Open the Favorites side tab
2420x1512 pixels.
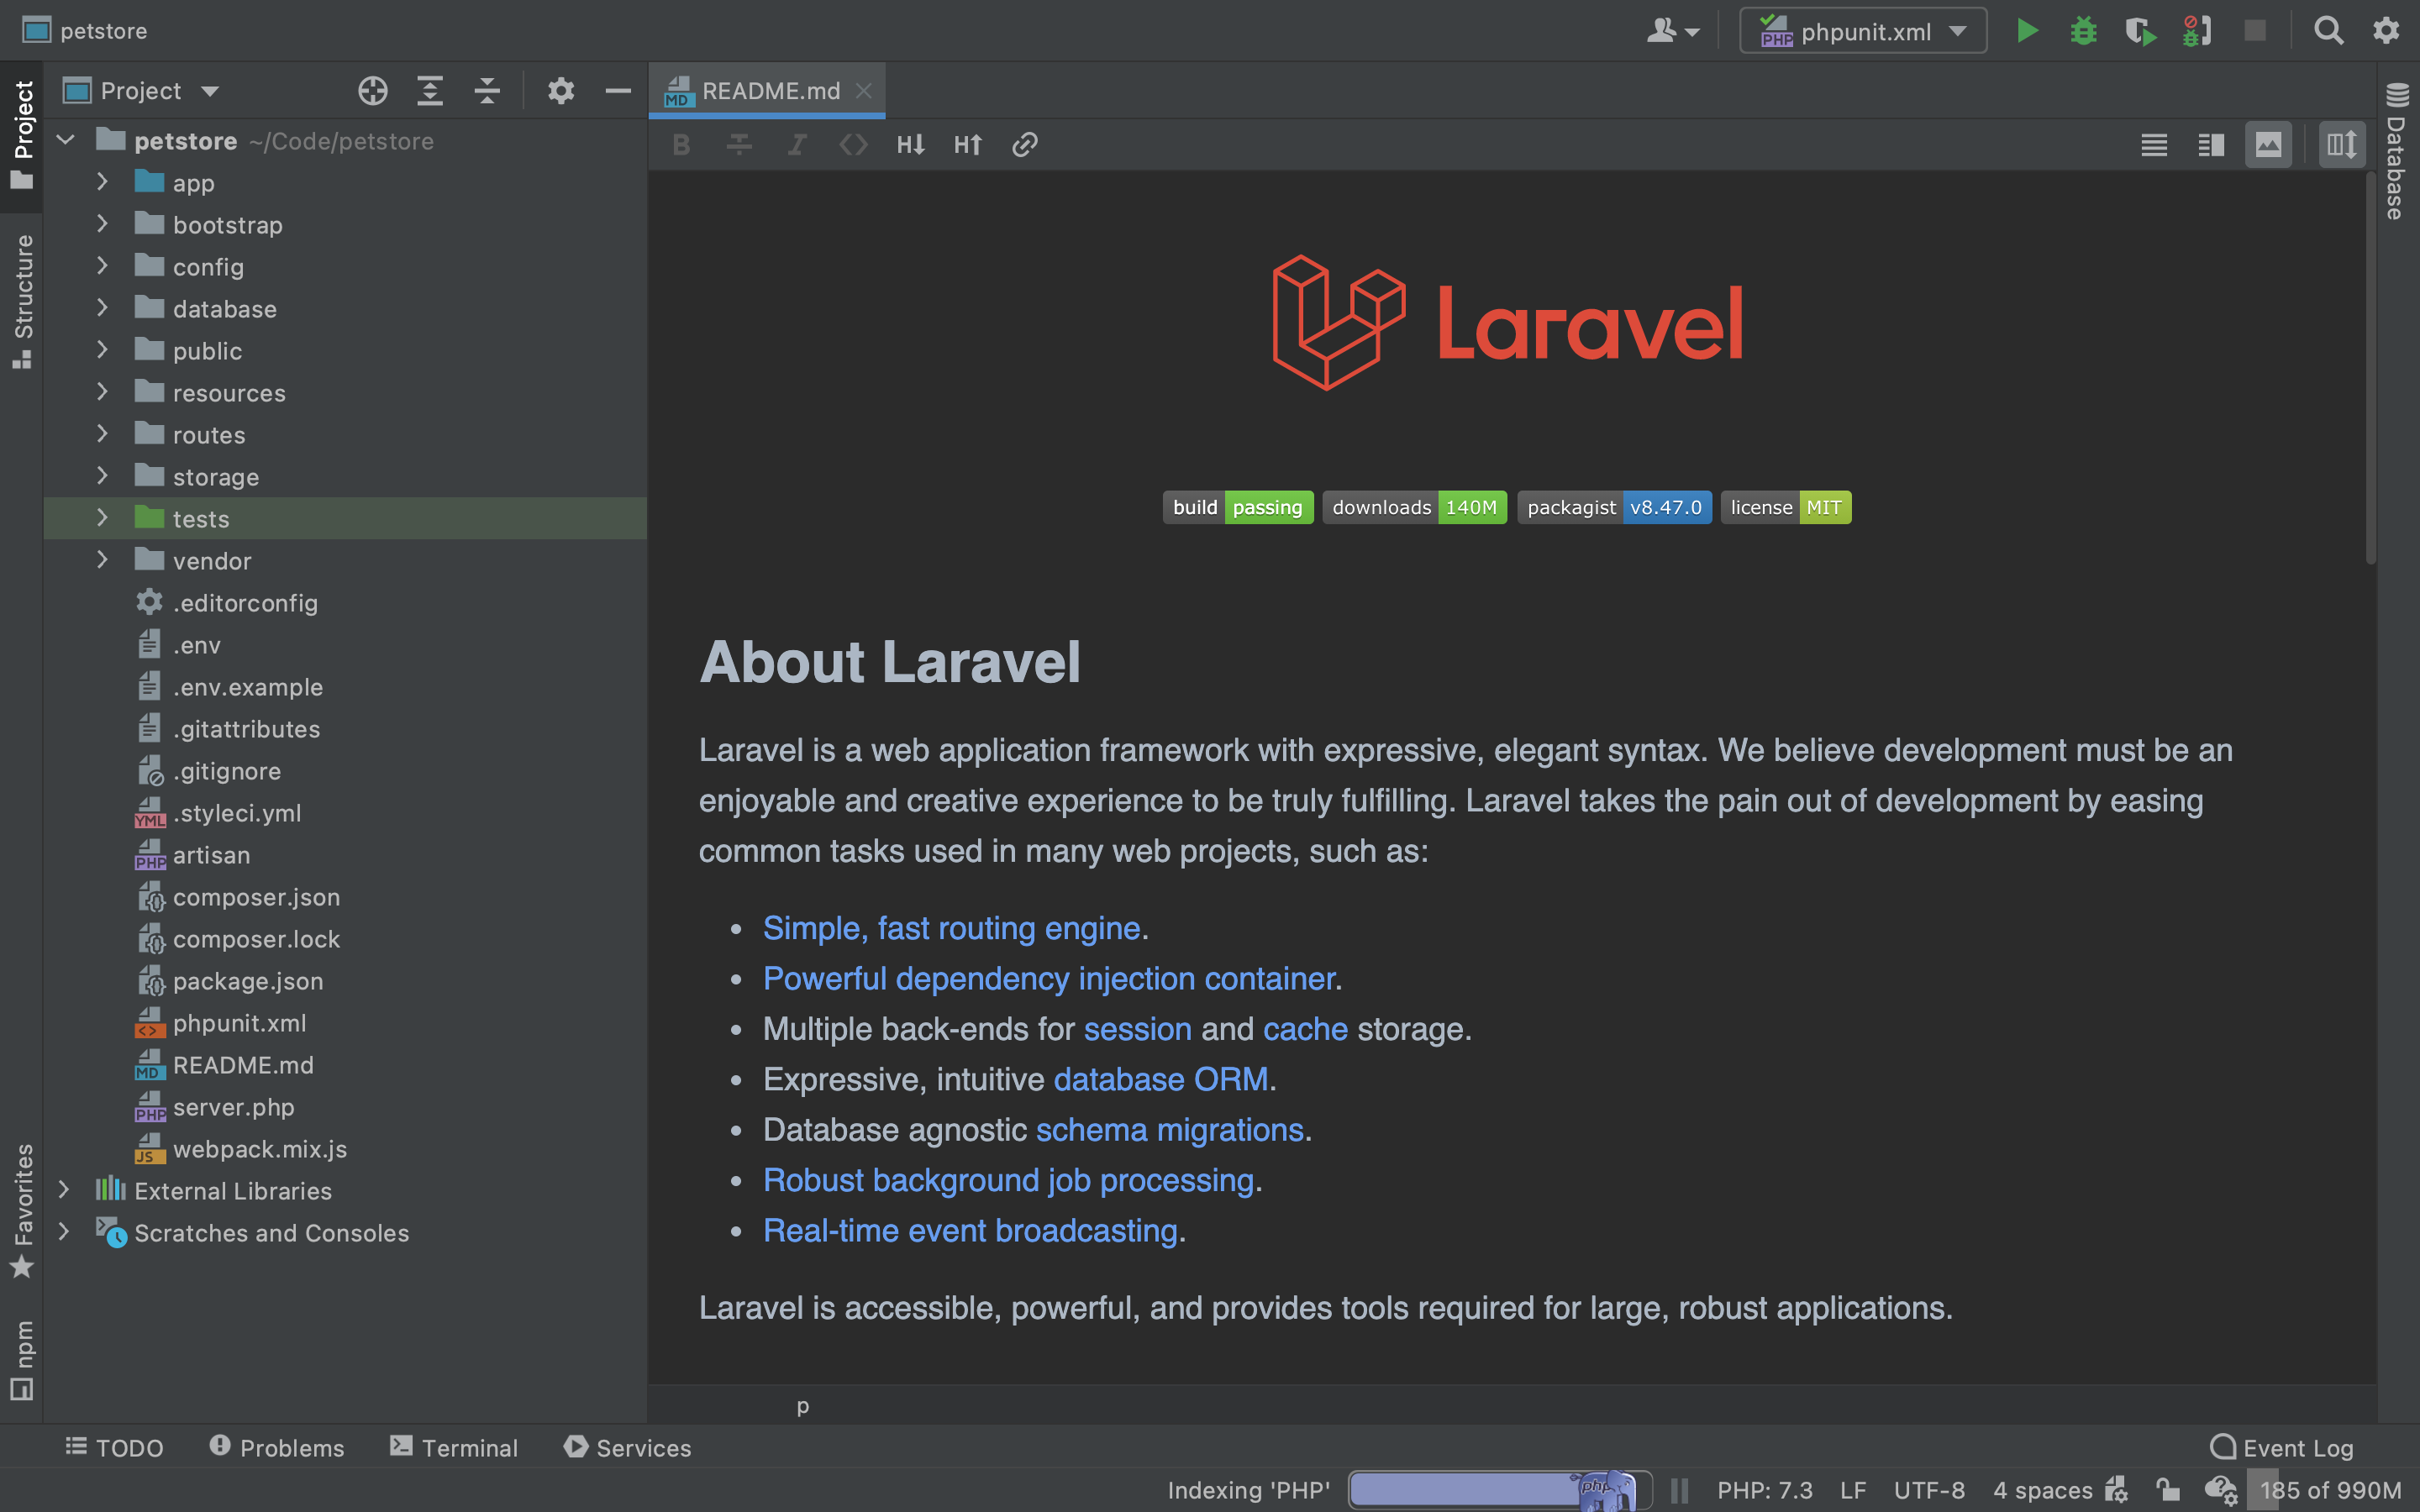coord(22,1211)
